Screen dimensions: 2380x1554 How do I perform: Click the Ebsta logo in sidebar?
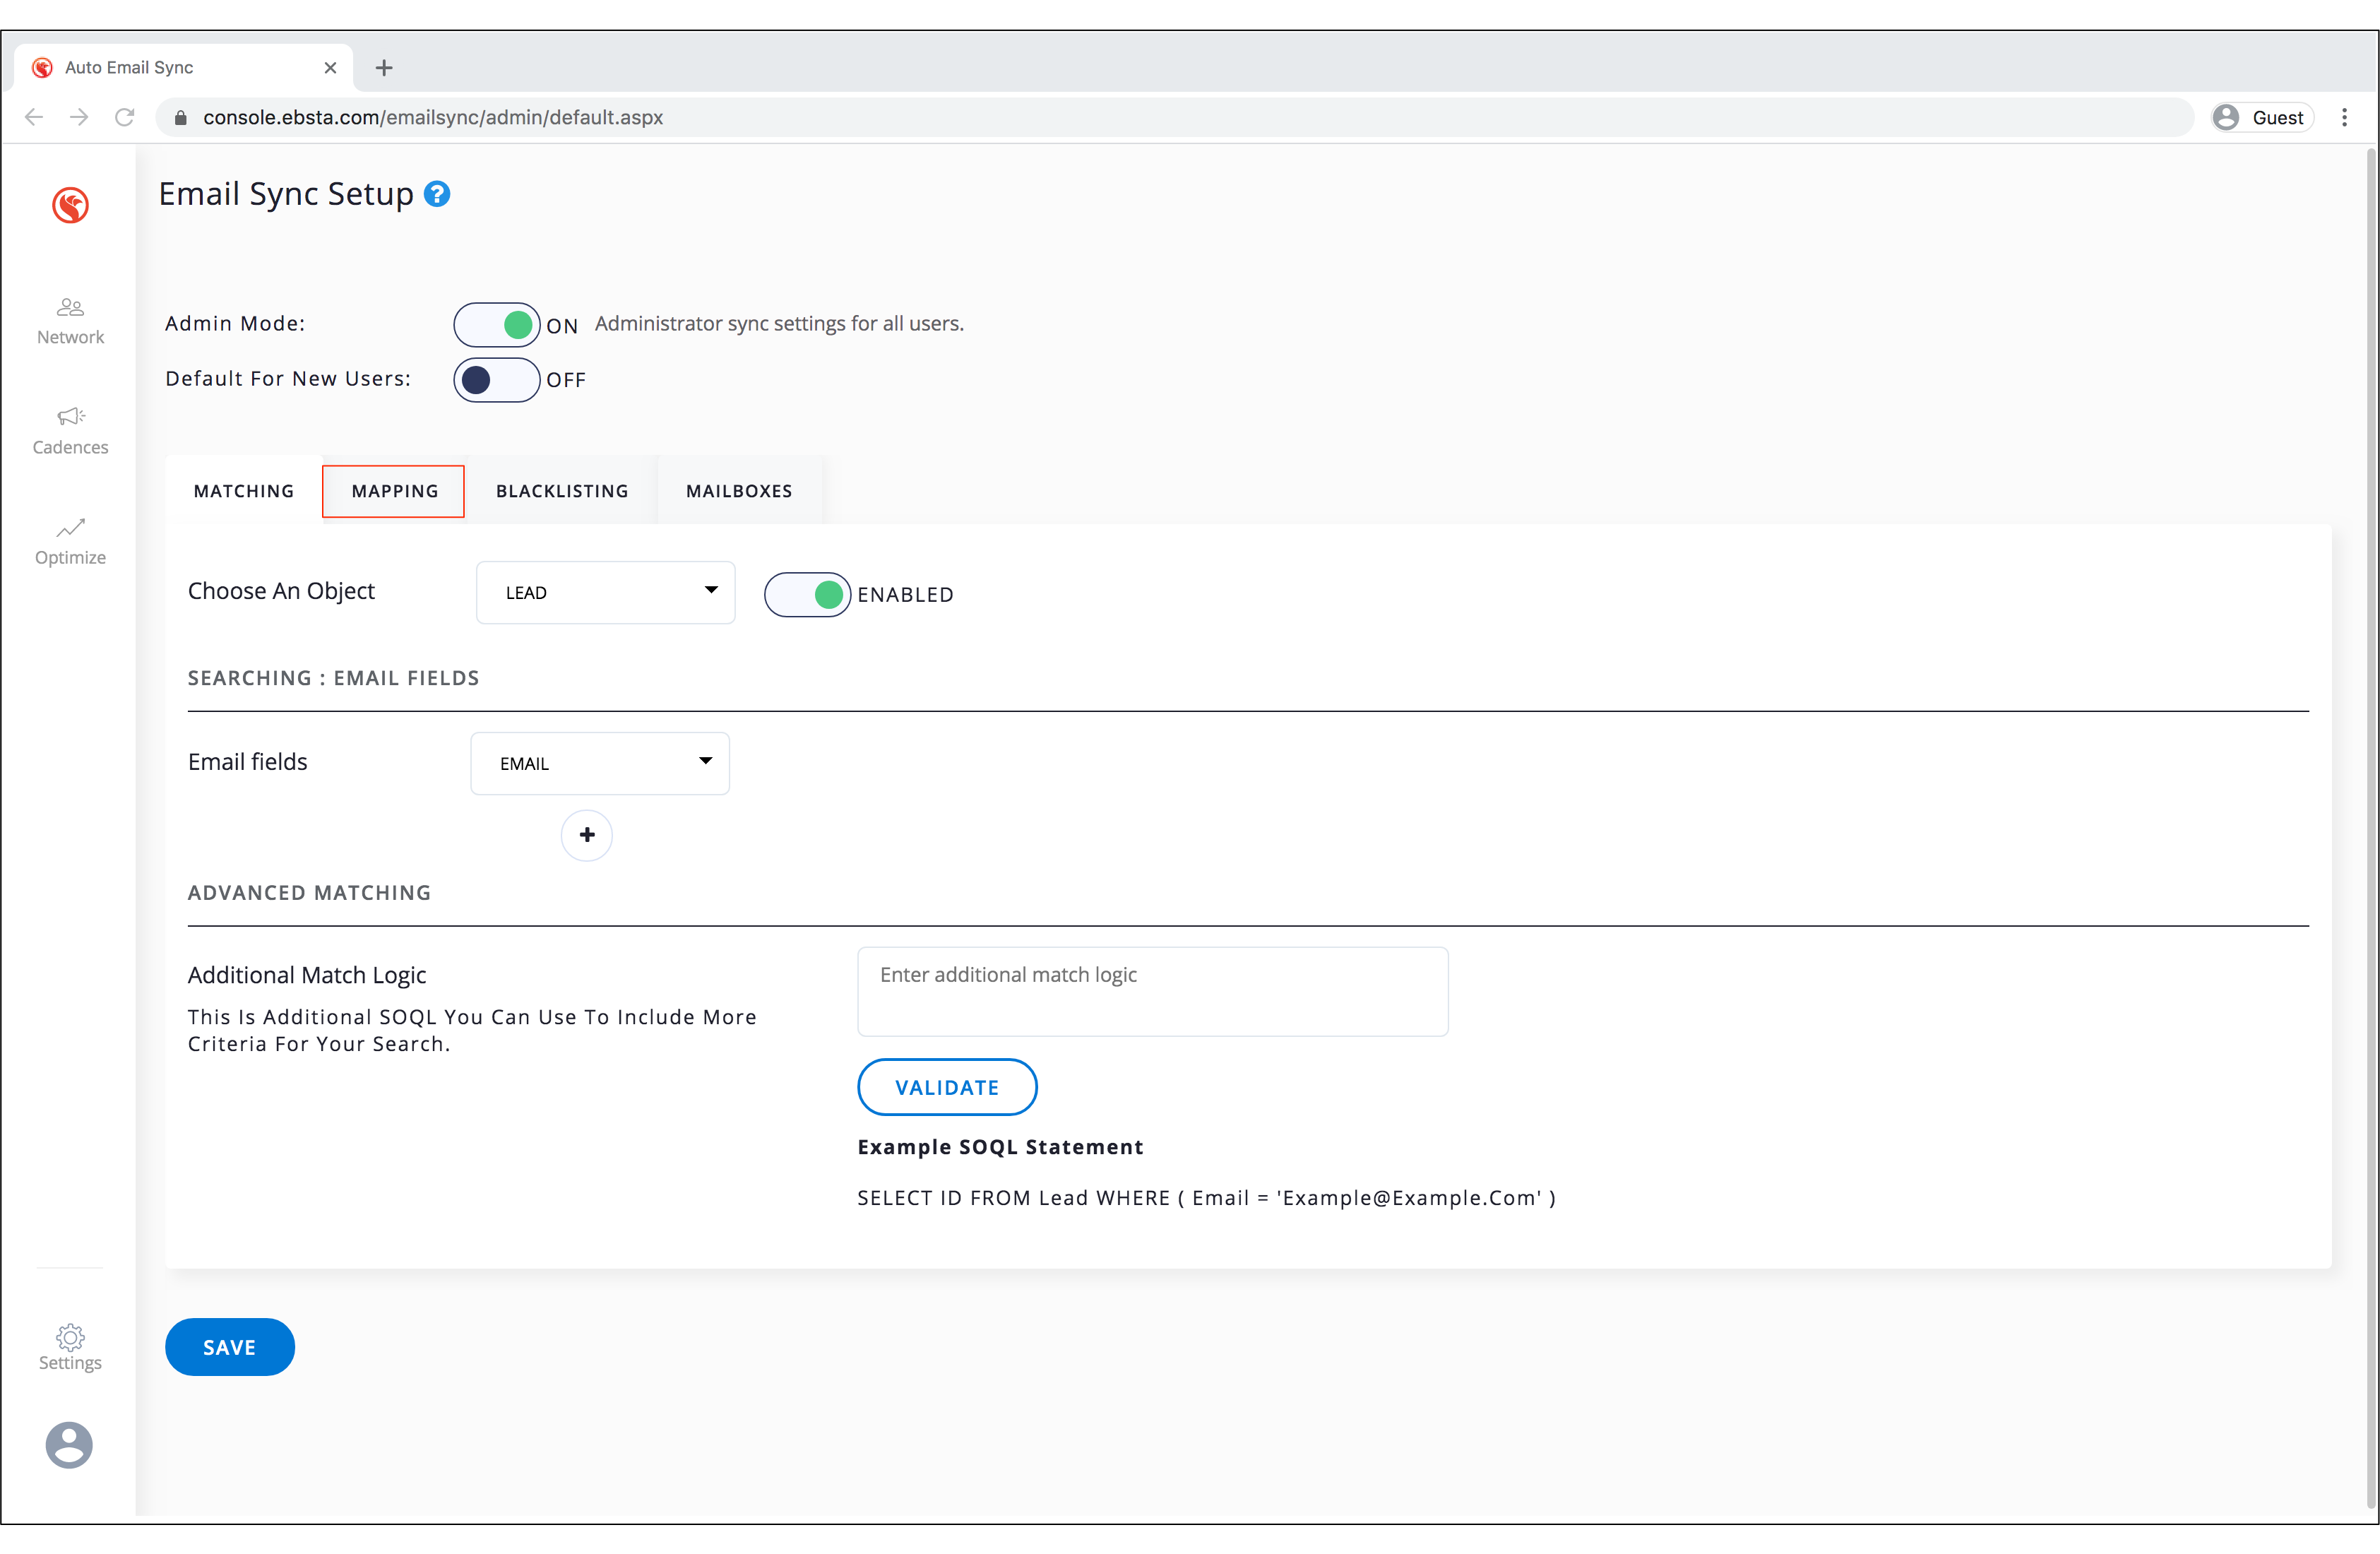[x=70, y=205]
